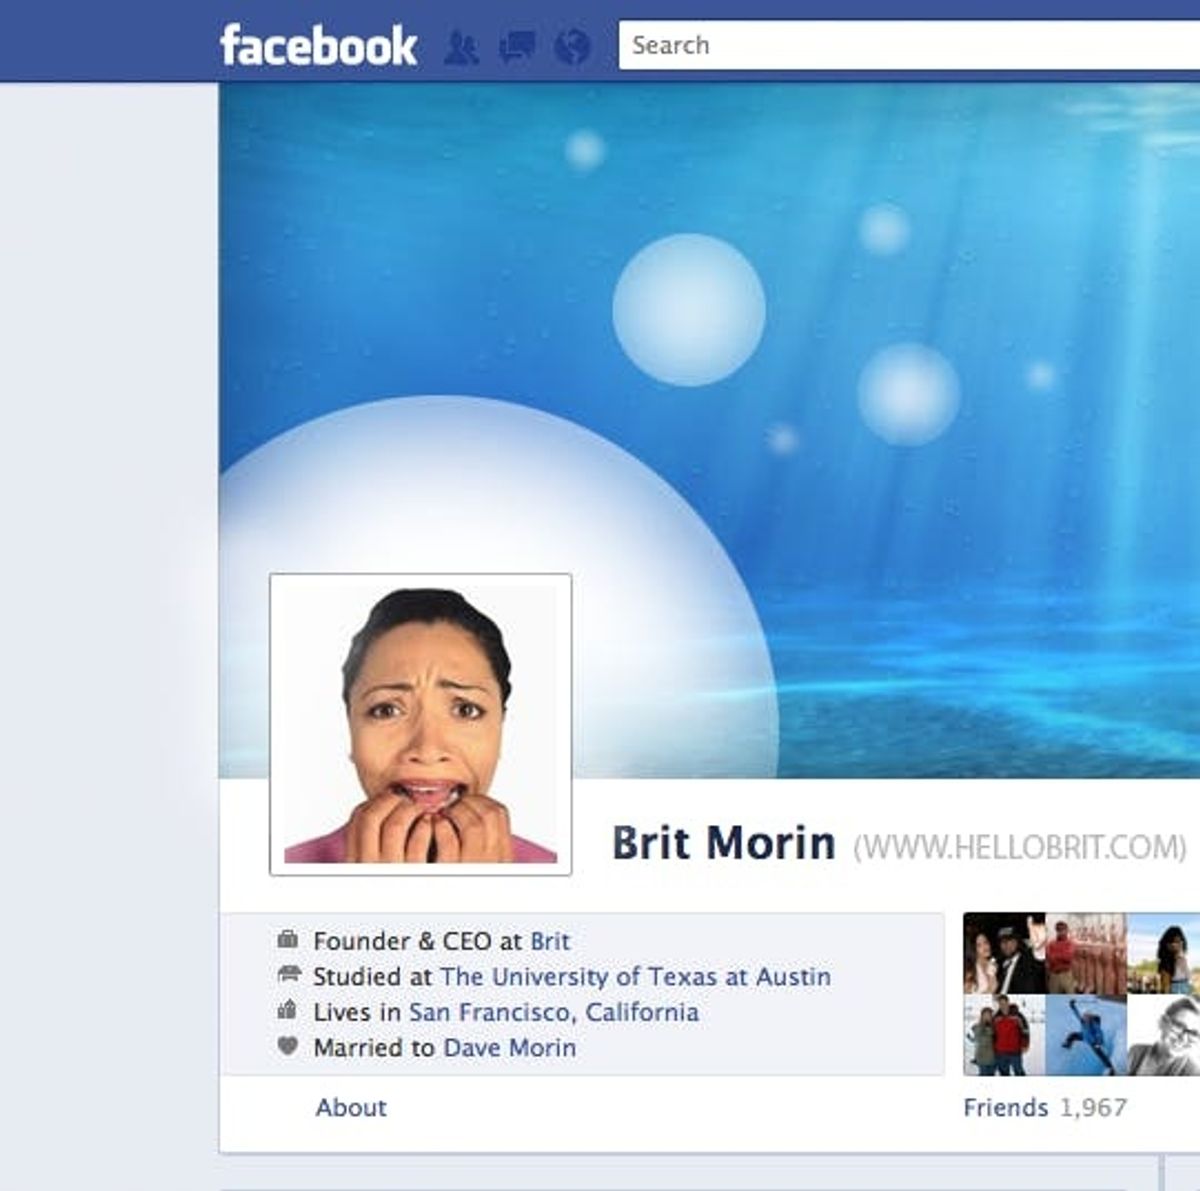Focus the Search input field
Screen dimensions: 1200x1191
[x=900, y=45]
